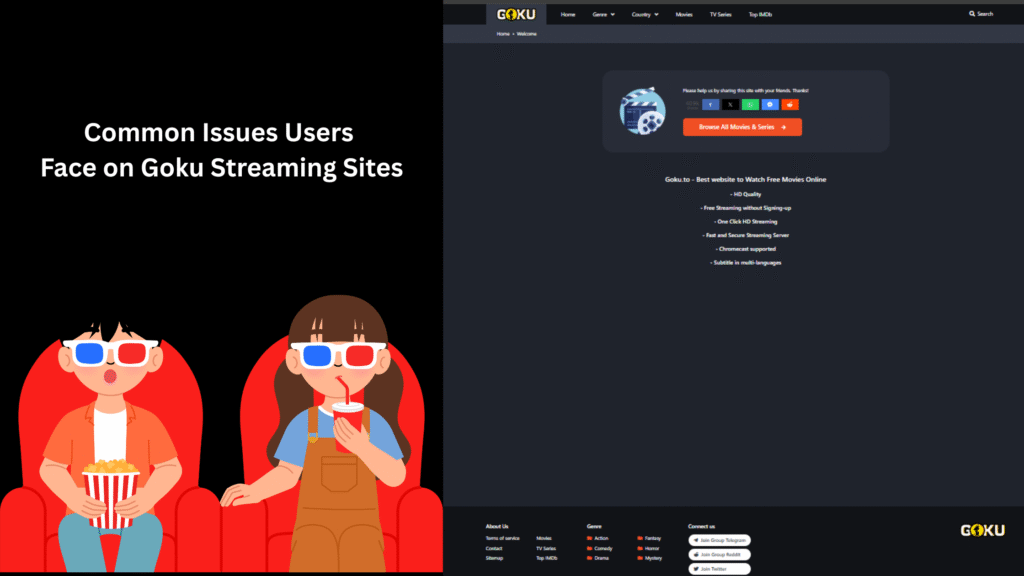
Task: Open the Mystery genre footer link
Action: click(x=654, y=558)
